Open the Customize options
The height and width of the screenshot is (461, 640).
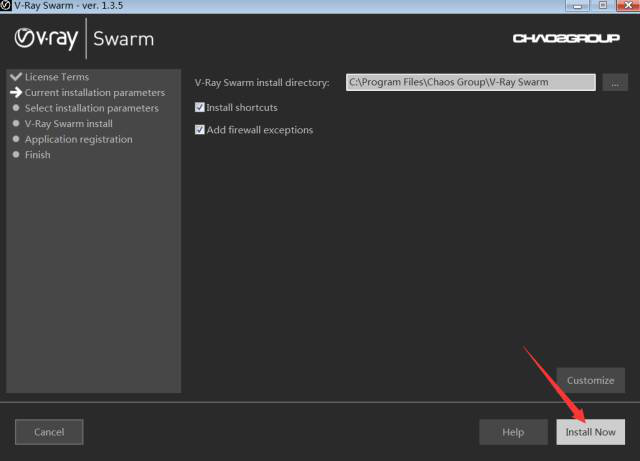coord(591,380)
